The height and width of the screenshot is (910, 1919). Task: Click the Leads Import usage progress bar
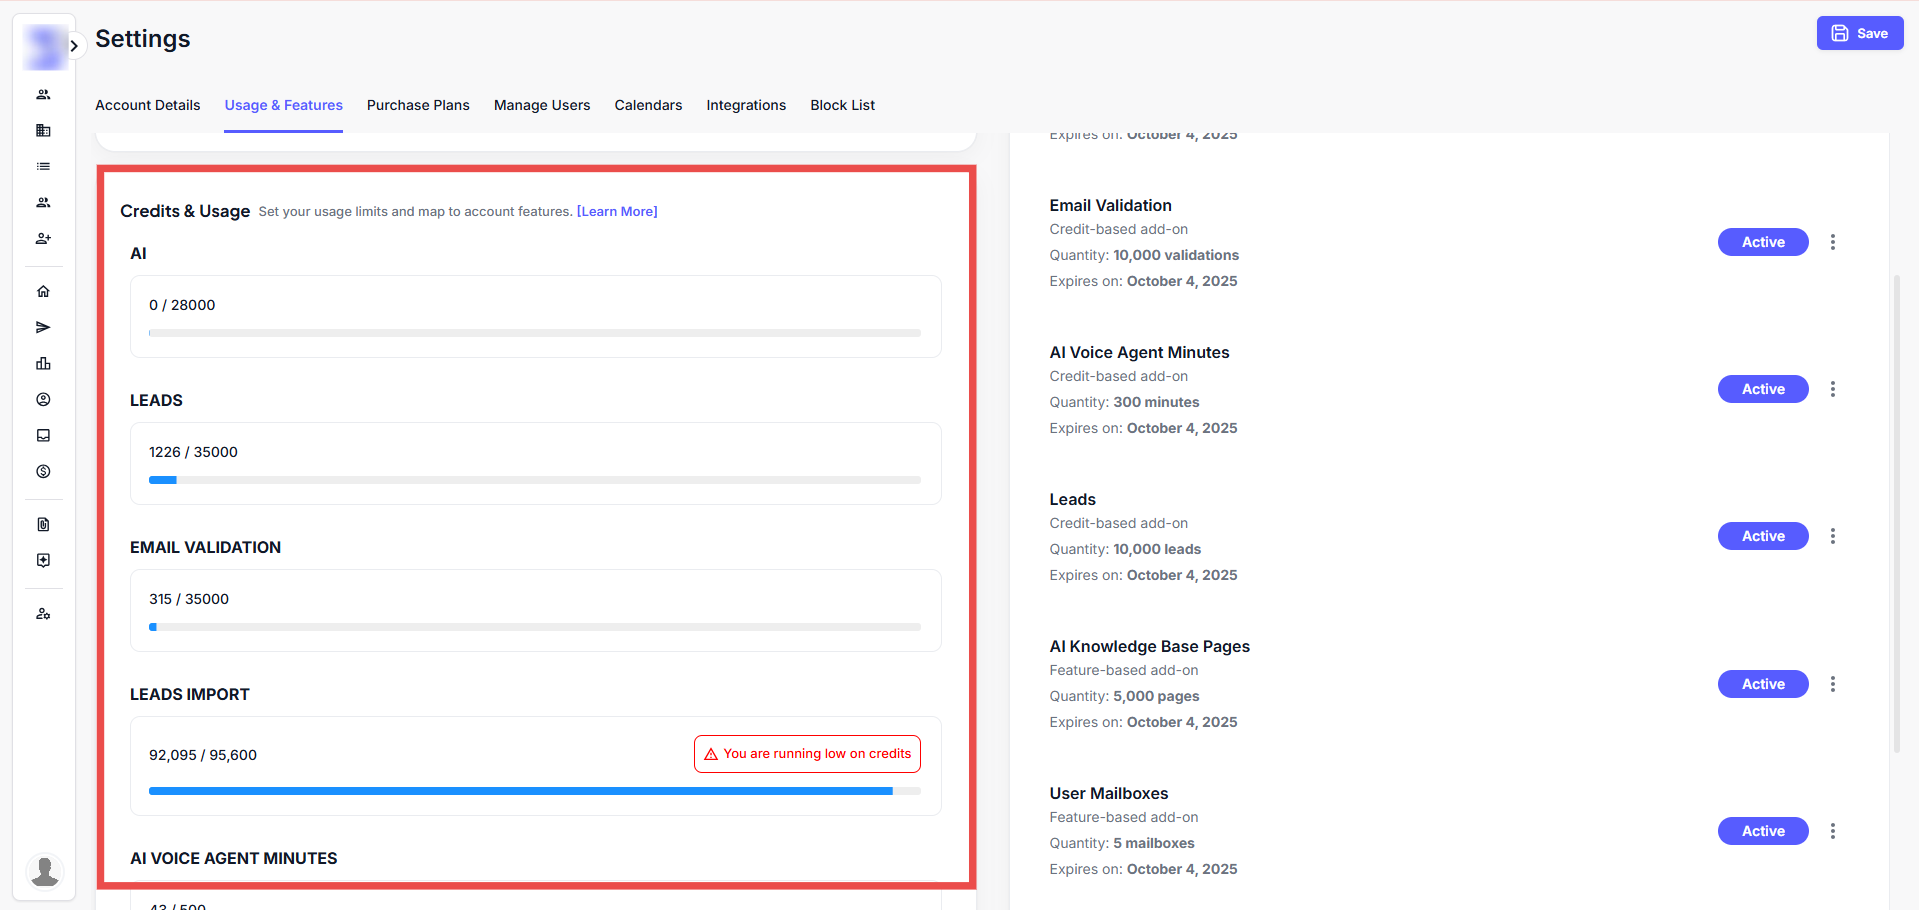pyautogui.click(x=534, y=791)
